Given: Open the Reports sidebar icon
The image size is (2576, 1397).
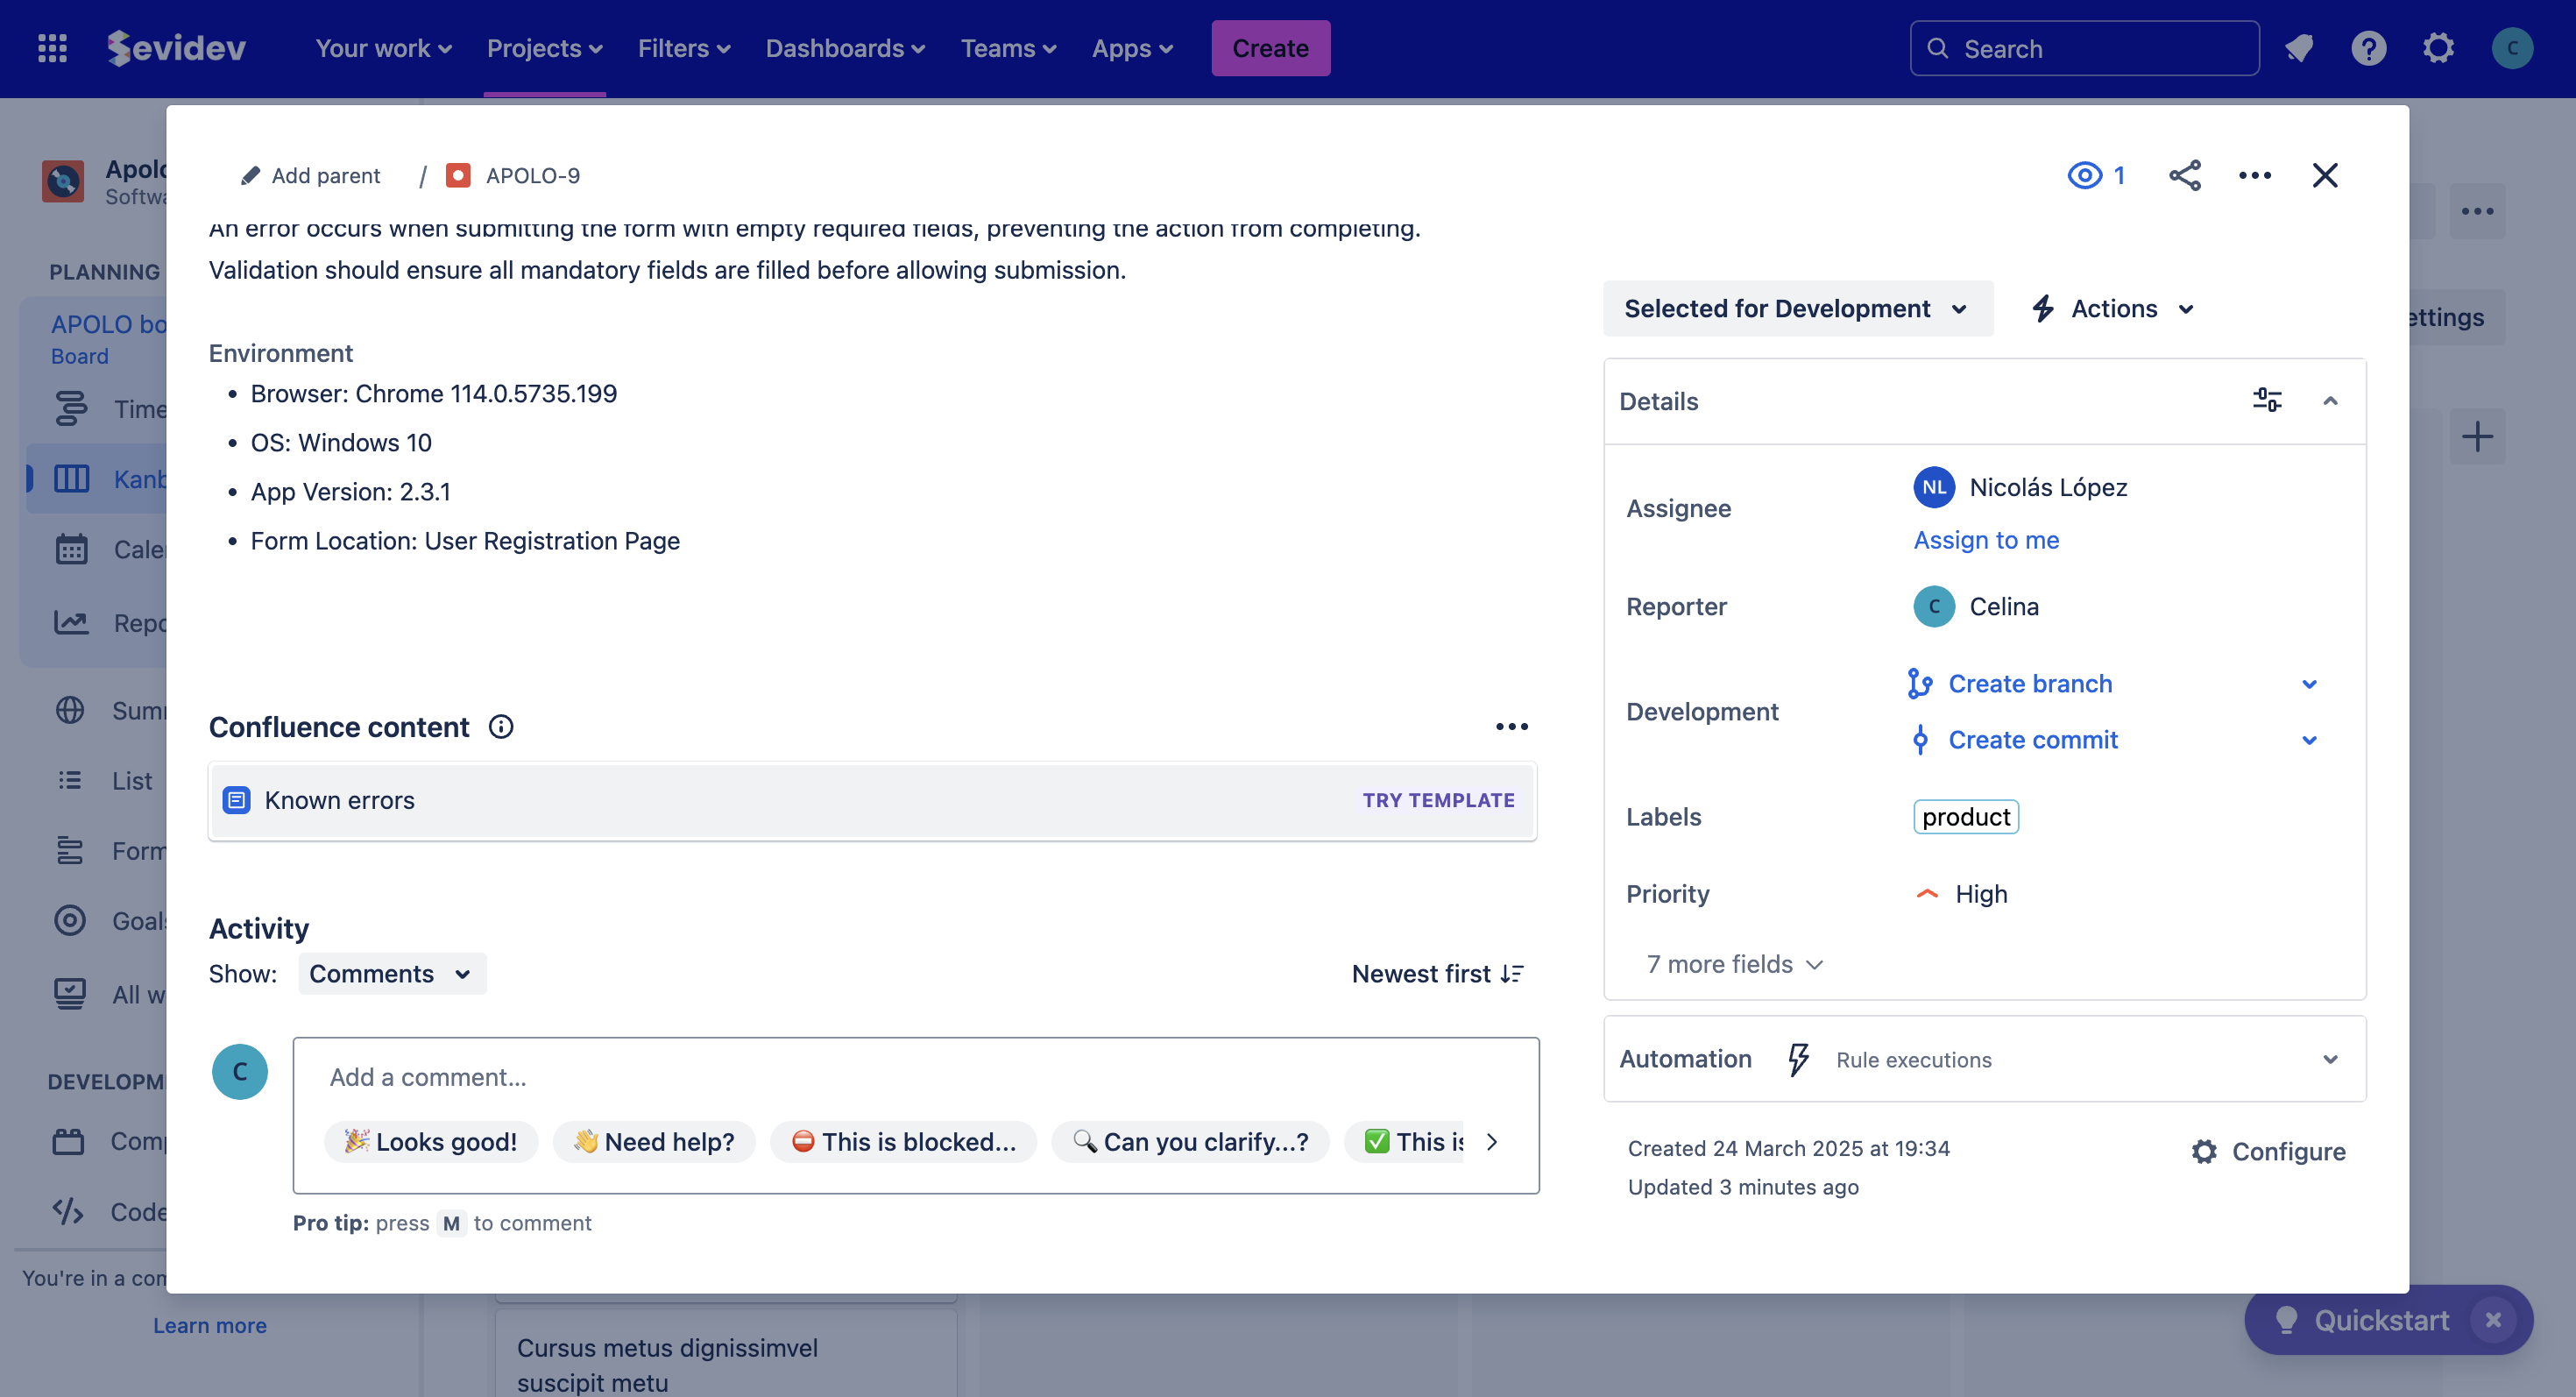Looking at the screenshot, I should tap(71, 622).
